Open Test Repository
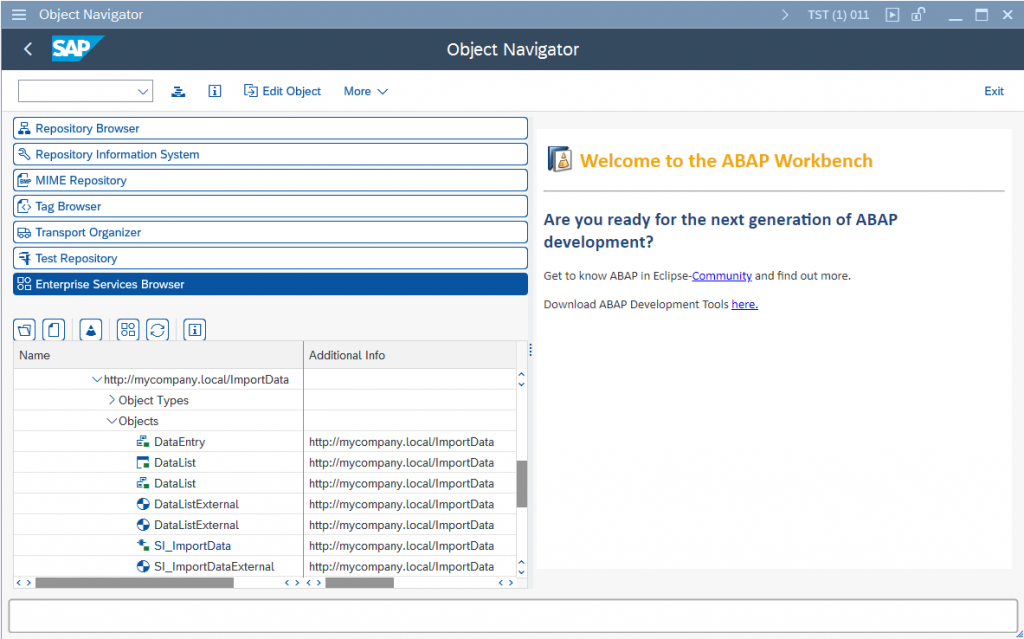1024x639 pixels. point(270,258)
